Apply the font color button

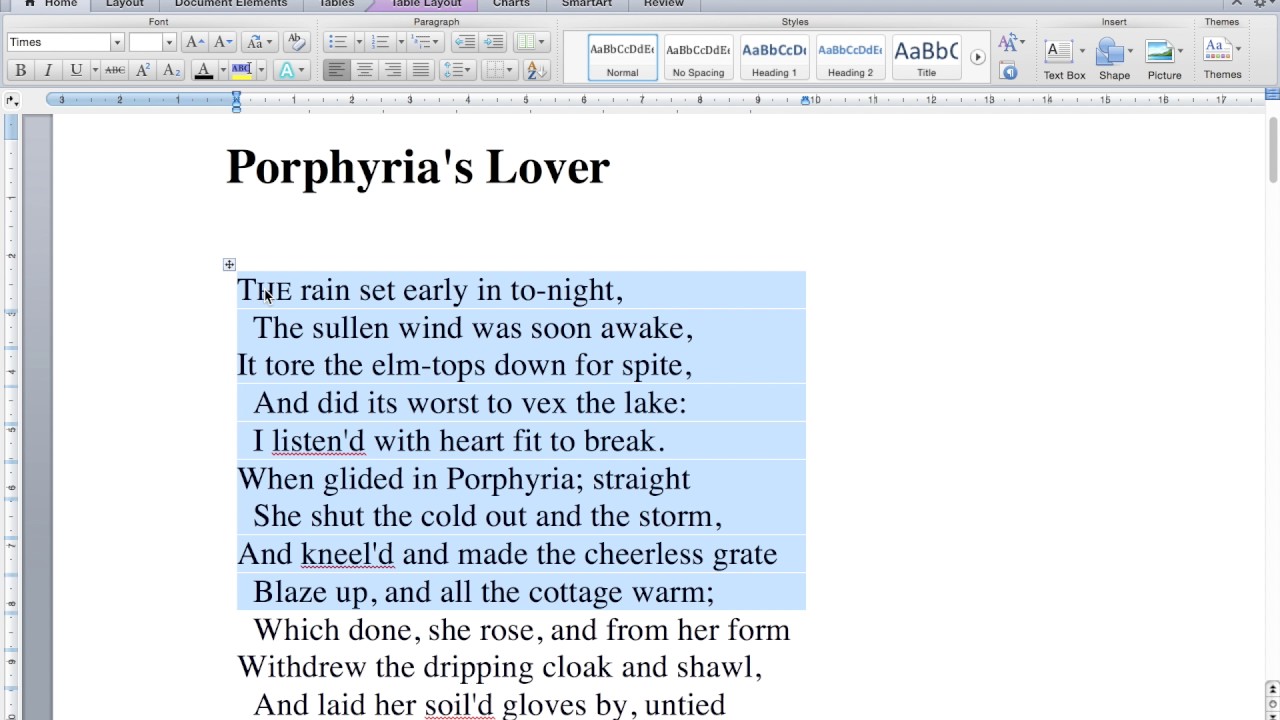click(x=203, y=70)
